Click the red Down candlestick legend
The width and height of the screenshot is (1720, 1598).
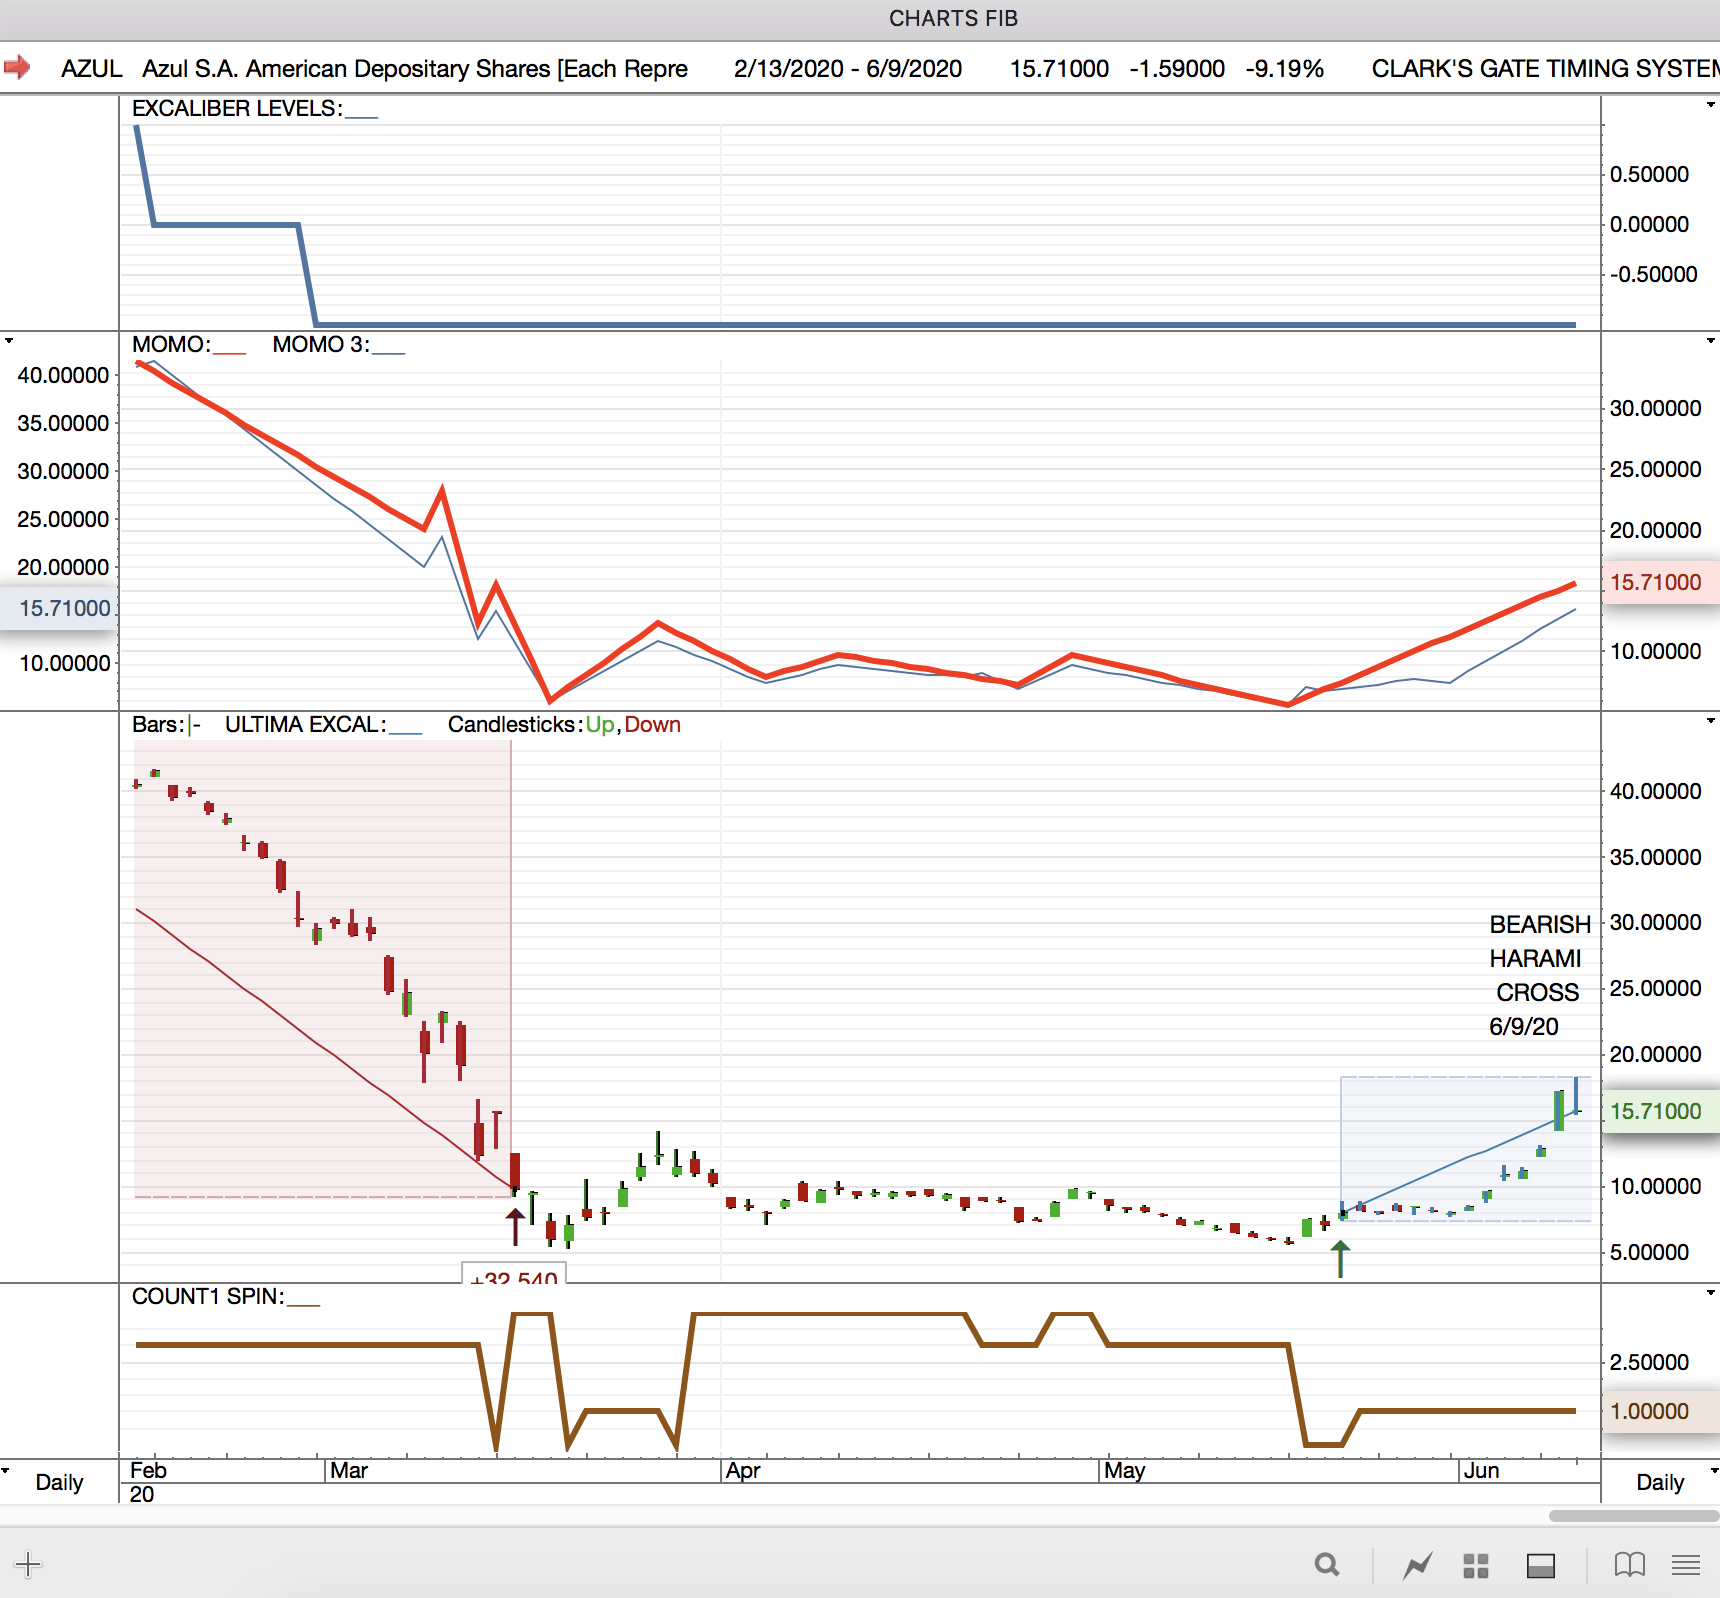click(x=653, y=724)
